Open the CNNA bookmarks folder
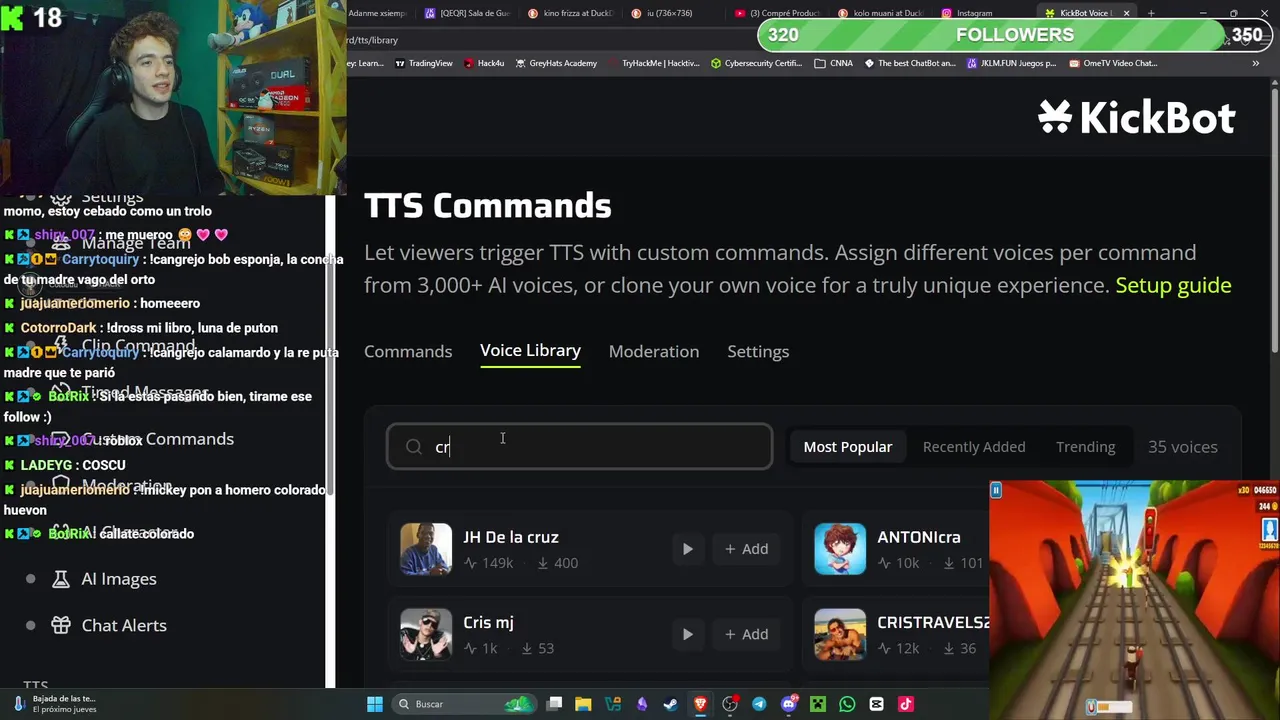 pyautogui.click(x=834, y=63)
